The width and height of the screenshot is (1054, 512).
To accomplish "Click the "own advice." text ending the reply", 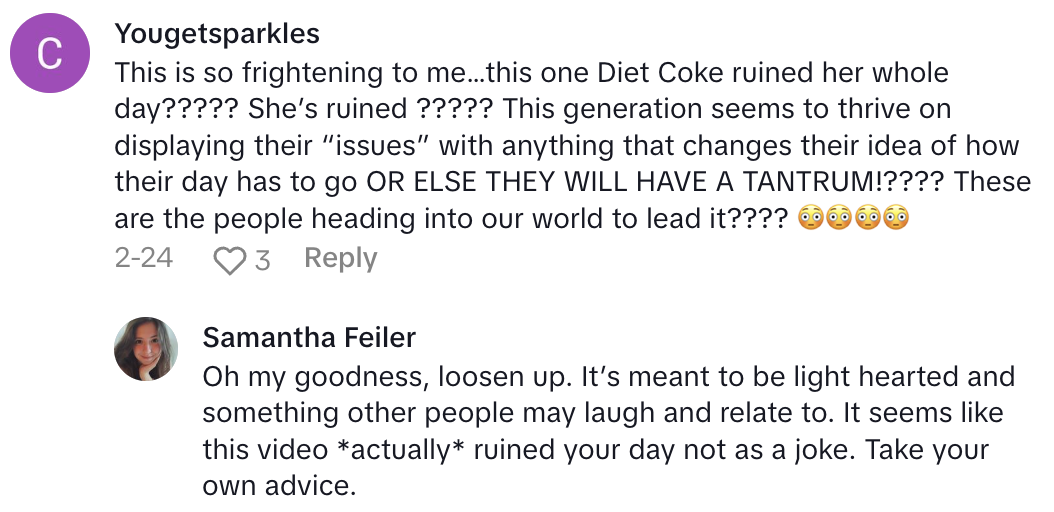I will 276,486.
